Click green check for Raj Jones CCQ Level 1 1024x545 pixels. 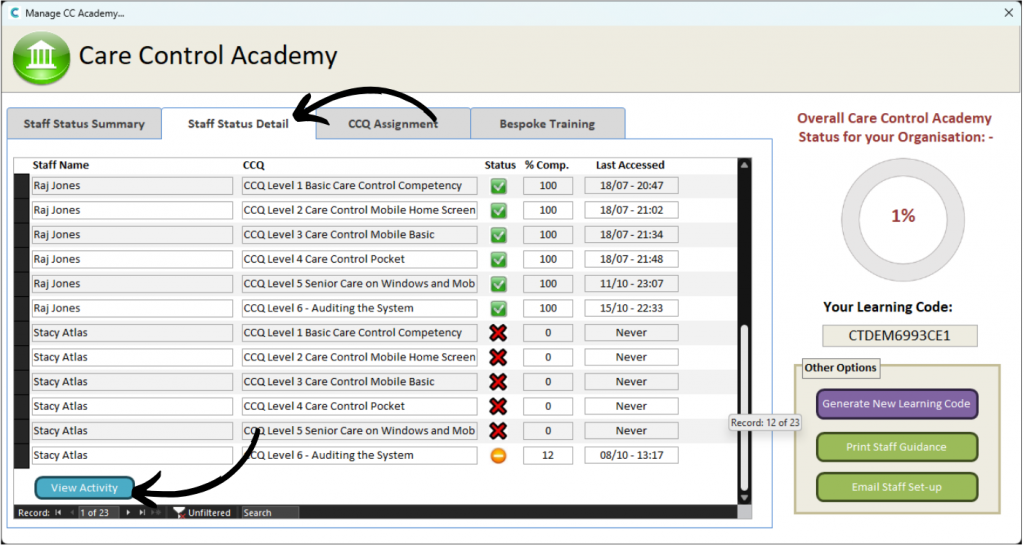[498, 186]
